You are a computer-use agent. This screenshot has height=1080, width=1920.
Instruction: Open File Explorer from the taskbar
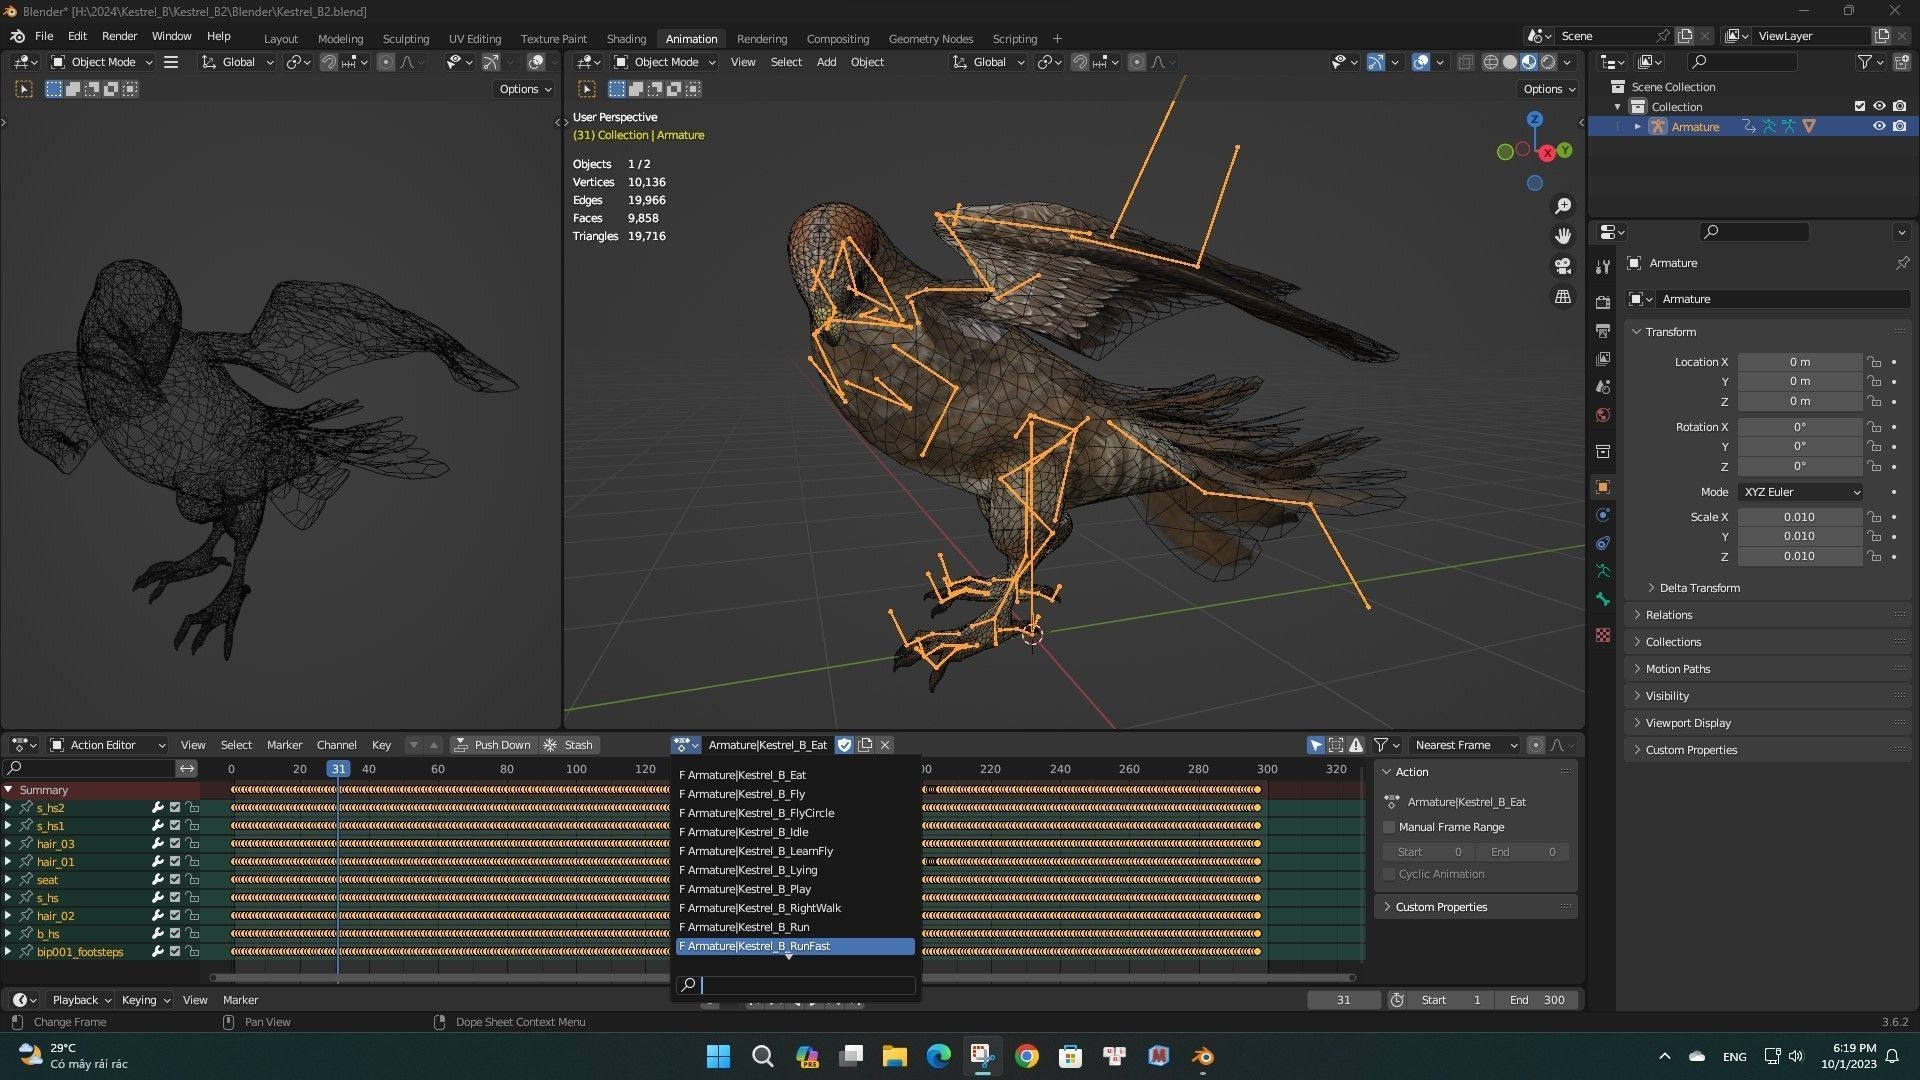[x=894, y=1056]
